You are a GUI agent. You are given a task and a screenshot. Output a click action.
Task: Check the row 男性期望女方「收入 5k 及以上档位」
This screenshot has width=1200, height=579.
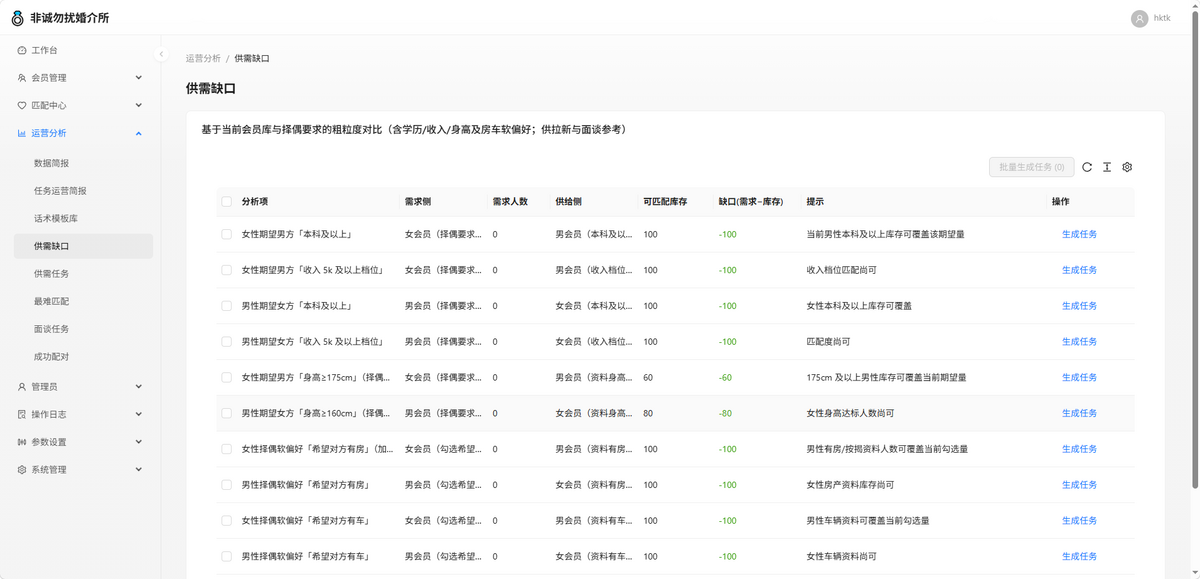point(226,342)
